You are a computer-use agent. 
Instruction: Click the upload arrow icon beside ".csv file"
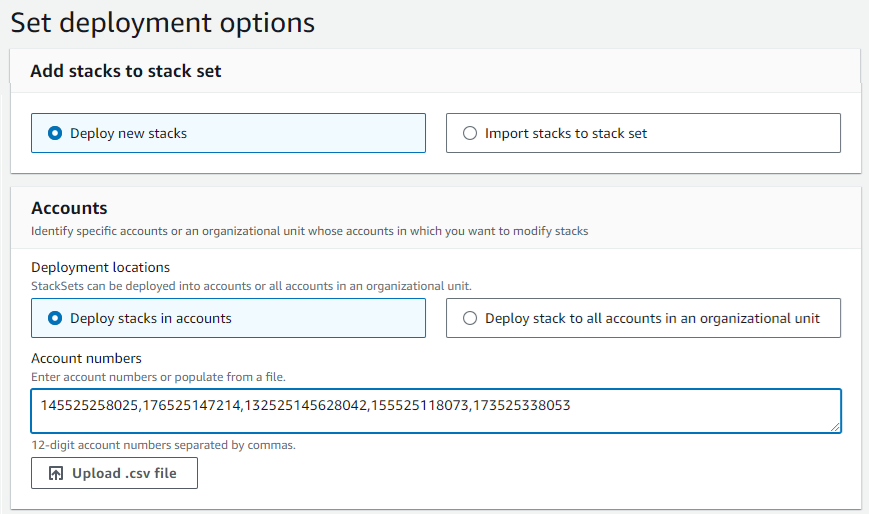click(x=56, y=473)
